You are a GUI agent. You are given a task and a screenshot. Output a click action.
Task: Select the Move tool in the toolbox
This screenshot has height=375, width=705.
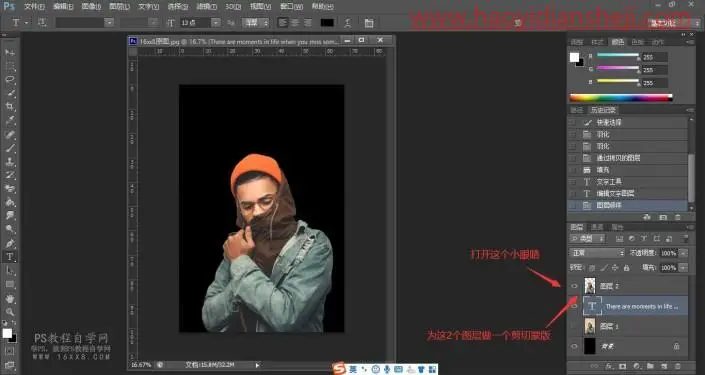[10, 53]
